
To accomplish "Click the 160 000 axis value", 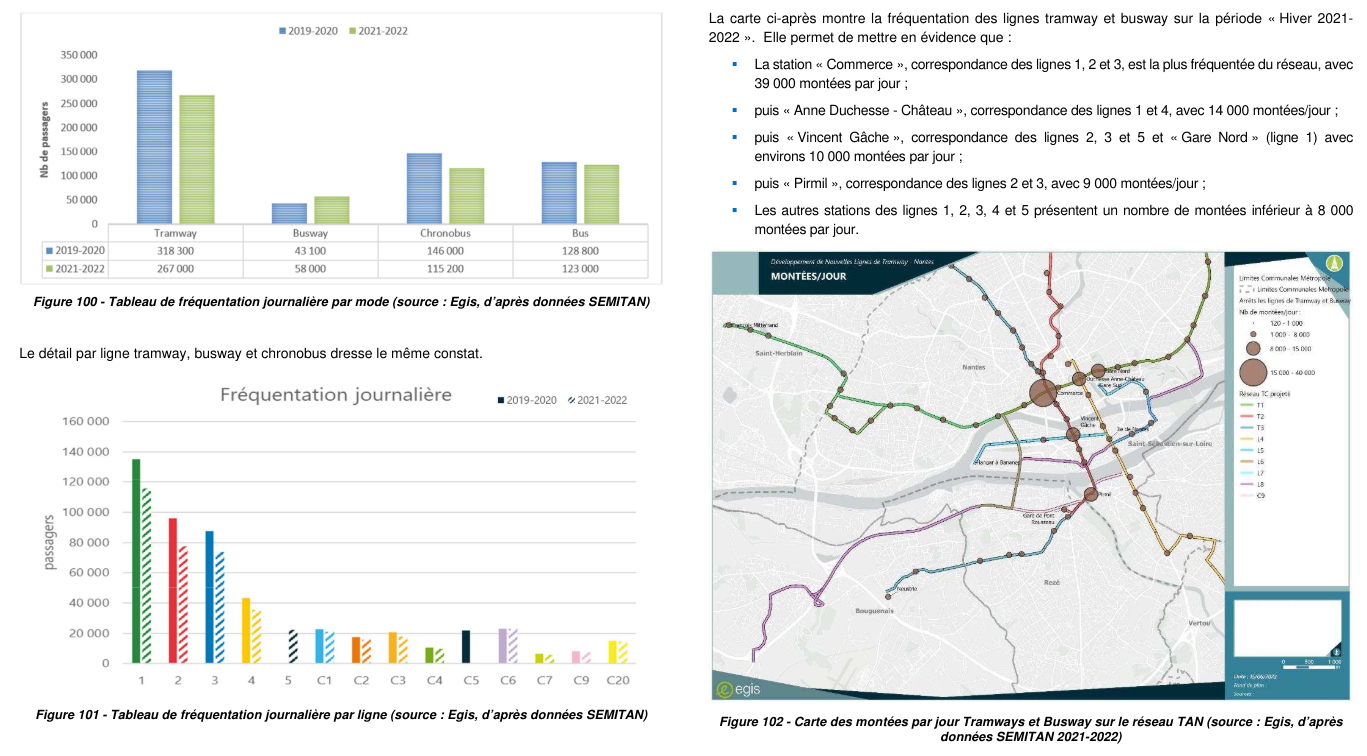I will (x=85, y=421).
